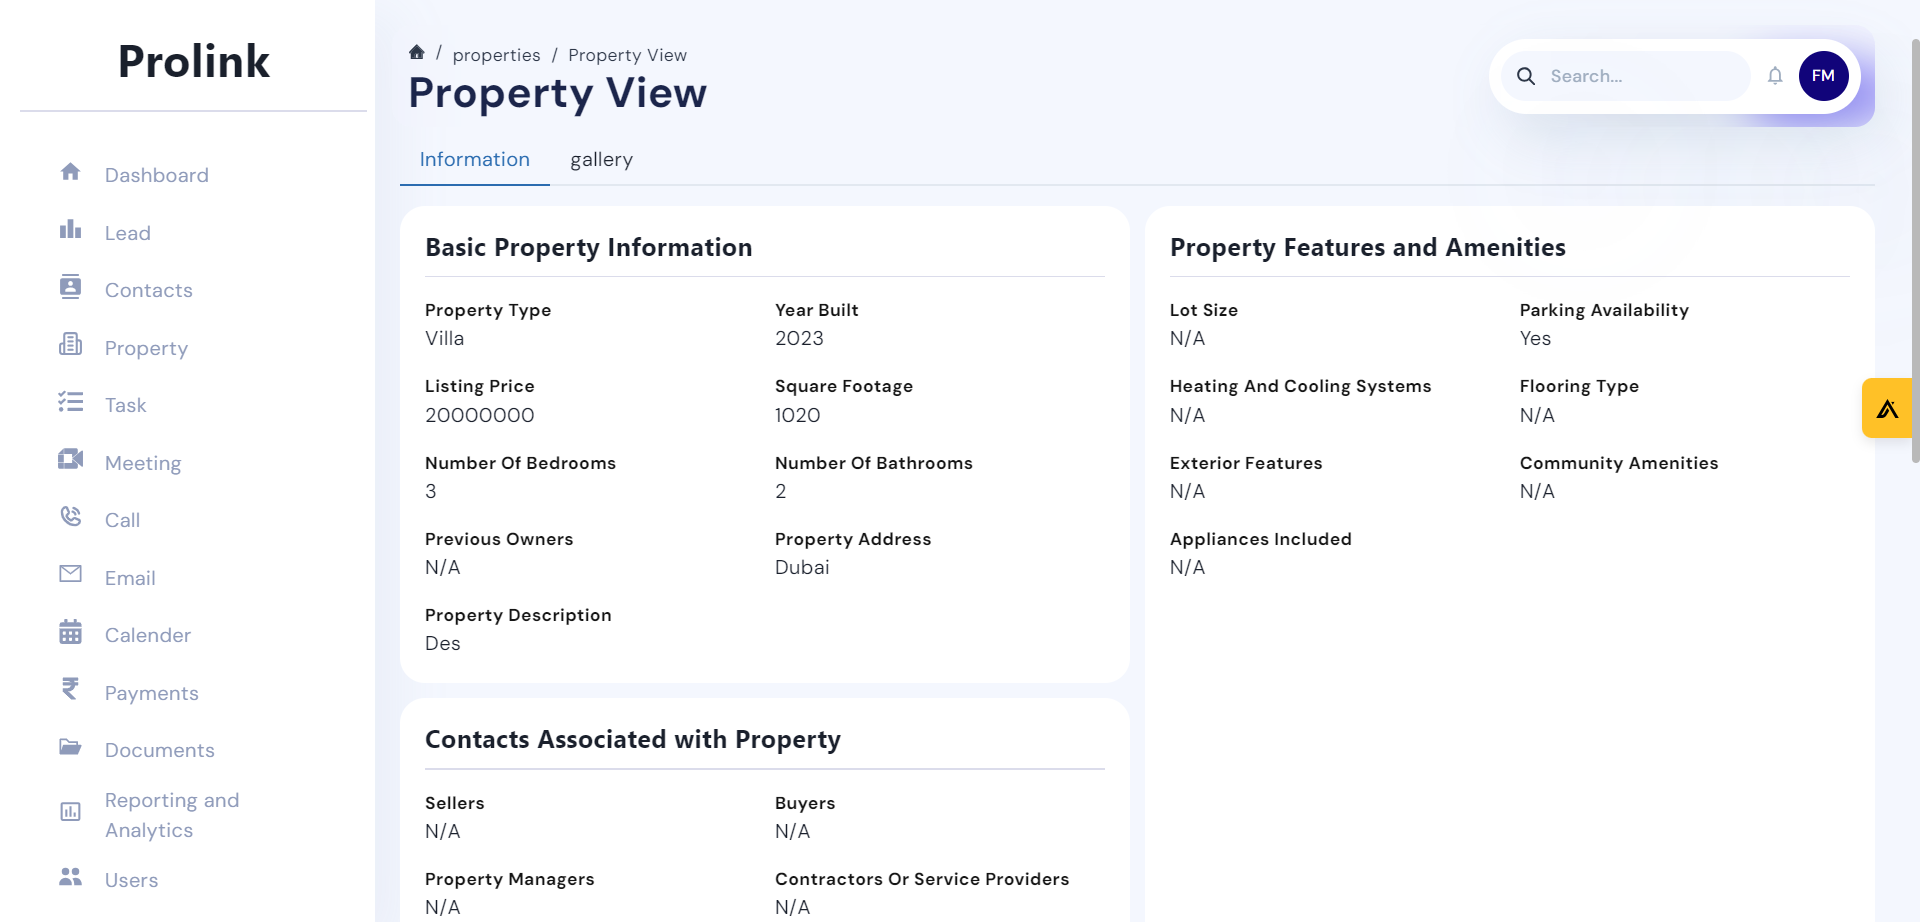Open the properties breadcrumb link

click(497, 55)
